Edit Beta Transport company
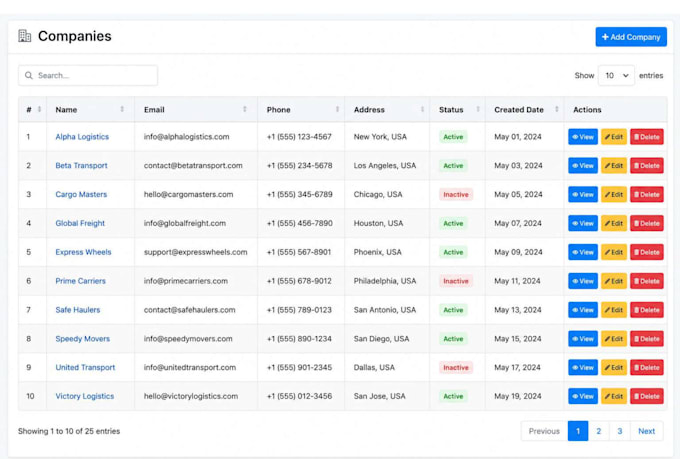 614,165
